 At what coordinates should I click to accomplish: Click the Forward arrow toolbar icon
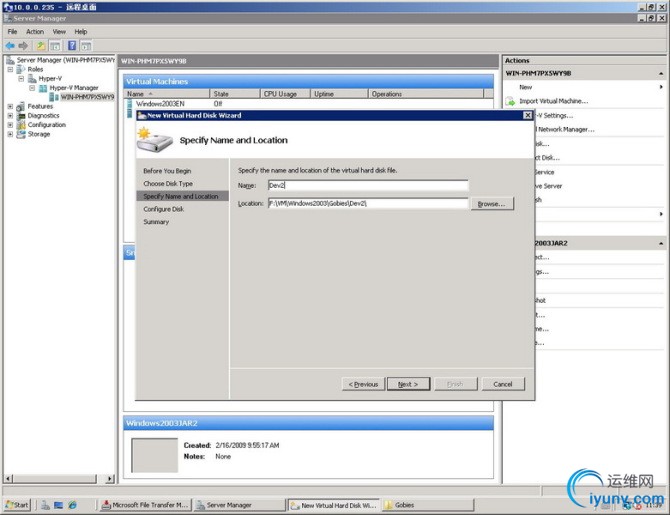(x=23, y=45)
